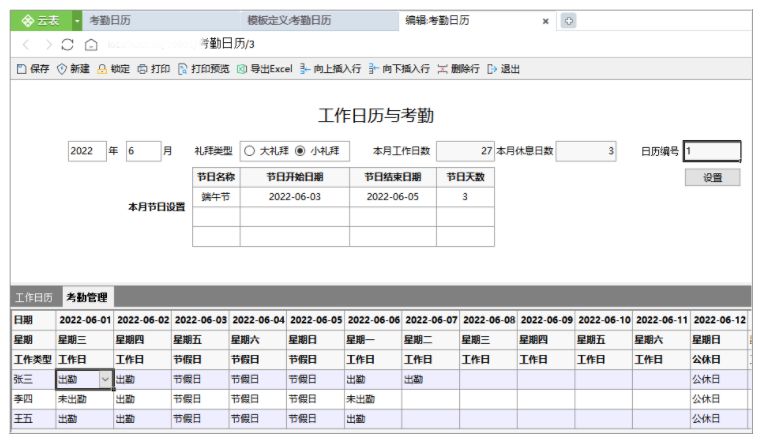Switch to the 工作日历 tab
Image resolution: width=763 pixels, height=447 pixels.
click(x=34, y=297)
